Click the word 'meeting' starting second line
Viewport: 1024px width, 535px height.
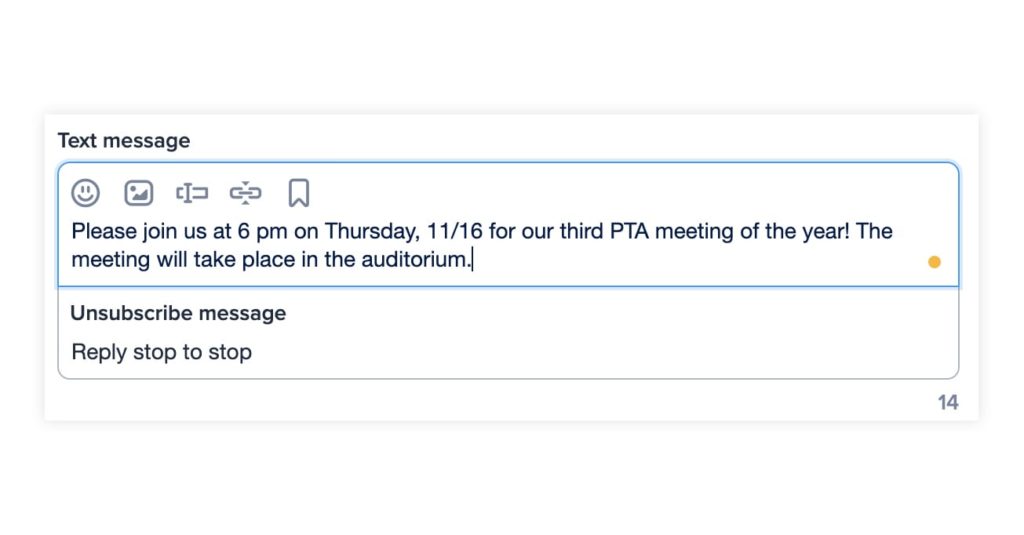pos(109,260)
